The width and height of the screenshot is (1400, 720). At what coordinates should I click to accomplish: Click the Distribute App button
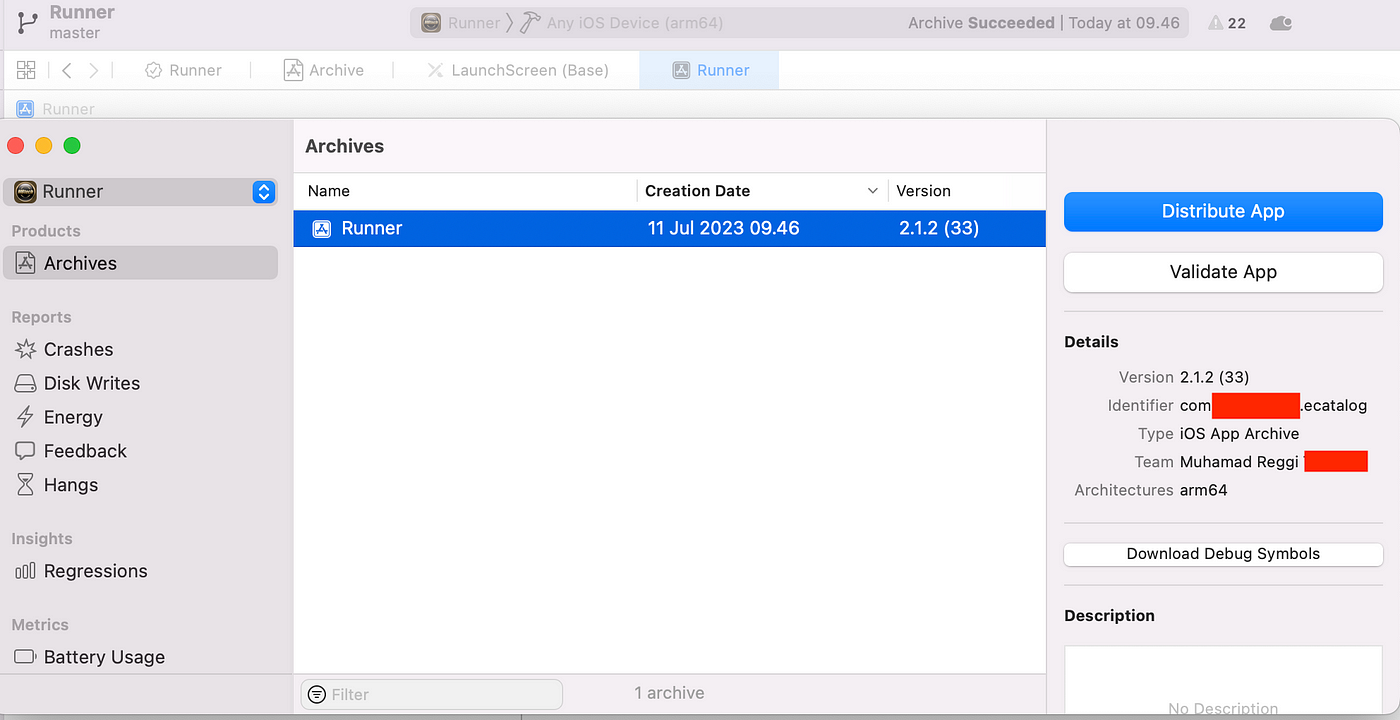1223,212
